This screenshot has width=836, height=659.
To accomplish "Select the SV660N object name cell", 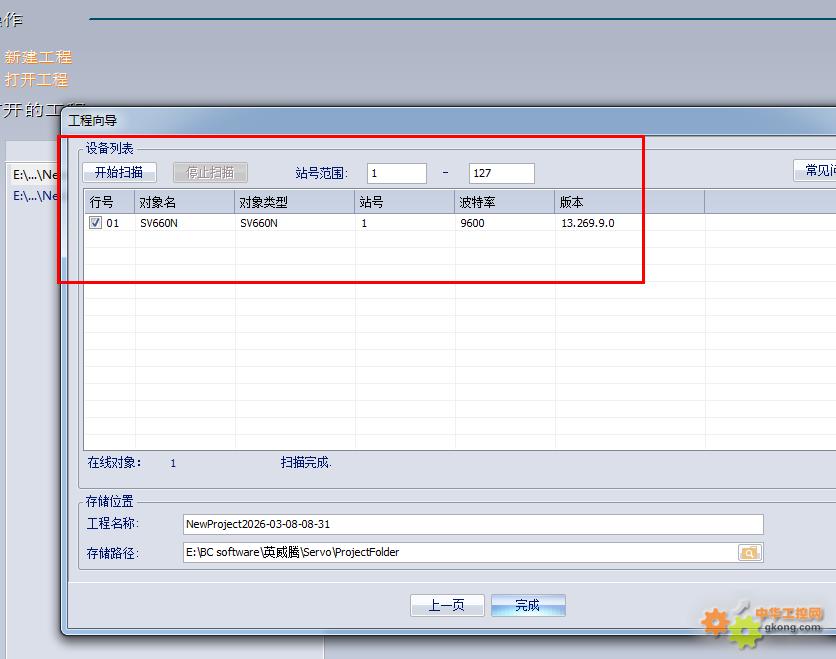I will point(160,223).
